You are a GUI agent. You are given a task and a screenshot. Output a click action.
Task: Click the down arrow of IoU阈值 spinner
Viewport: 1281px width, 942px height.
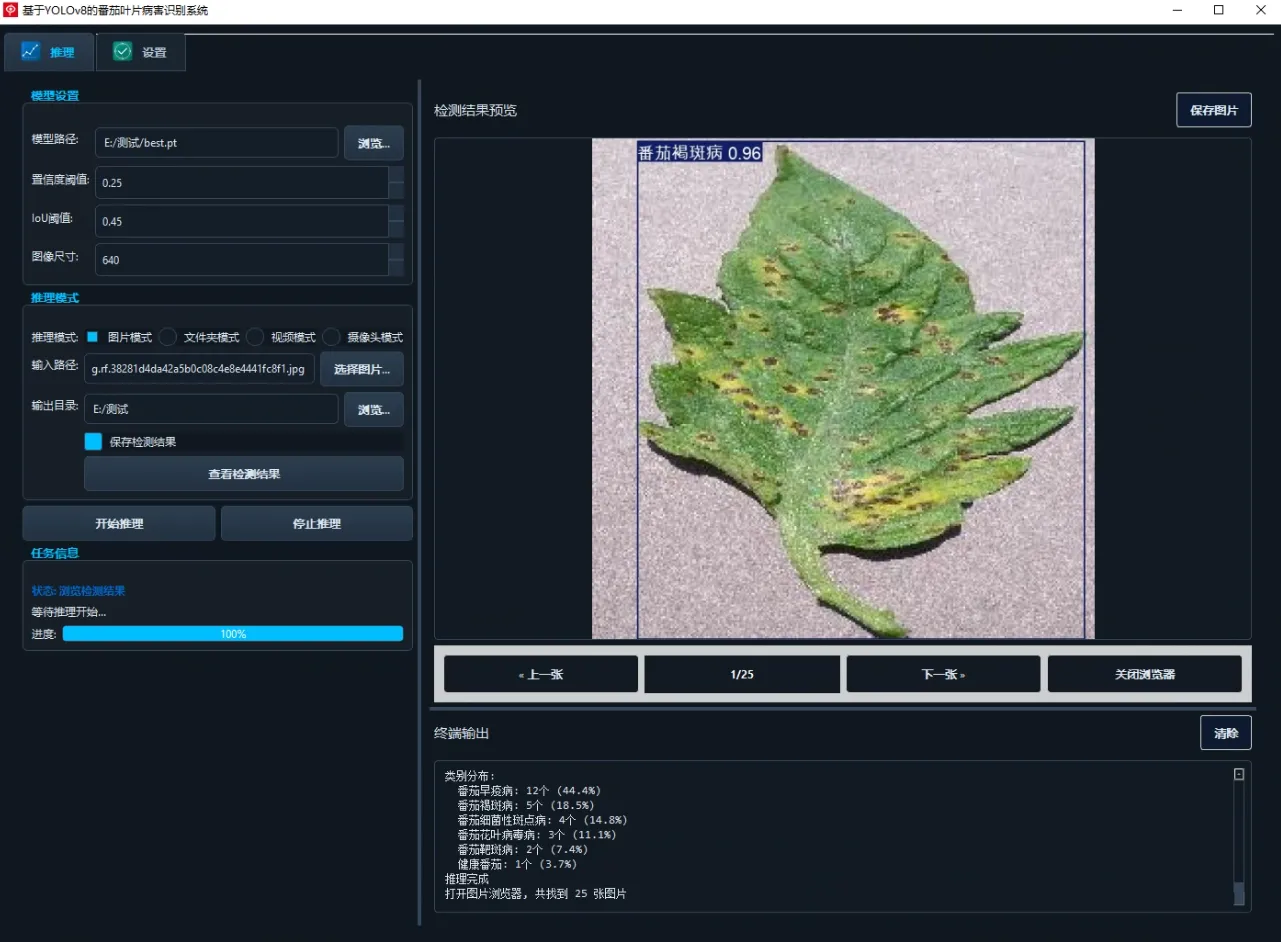click(394, 228)
